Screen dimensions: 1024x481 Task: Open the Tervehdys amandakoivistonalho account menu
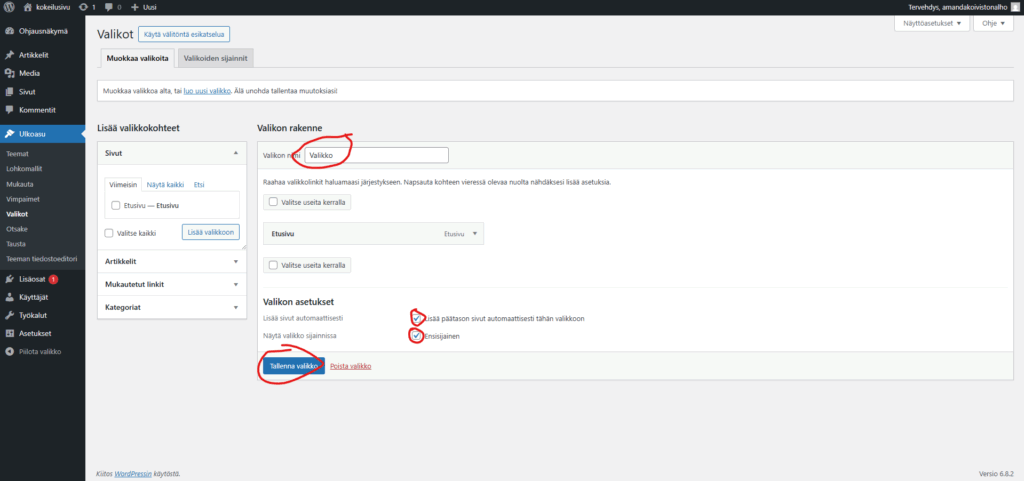pyautogui.click(x=964, y=7)
